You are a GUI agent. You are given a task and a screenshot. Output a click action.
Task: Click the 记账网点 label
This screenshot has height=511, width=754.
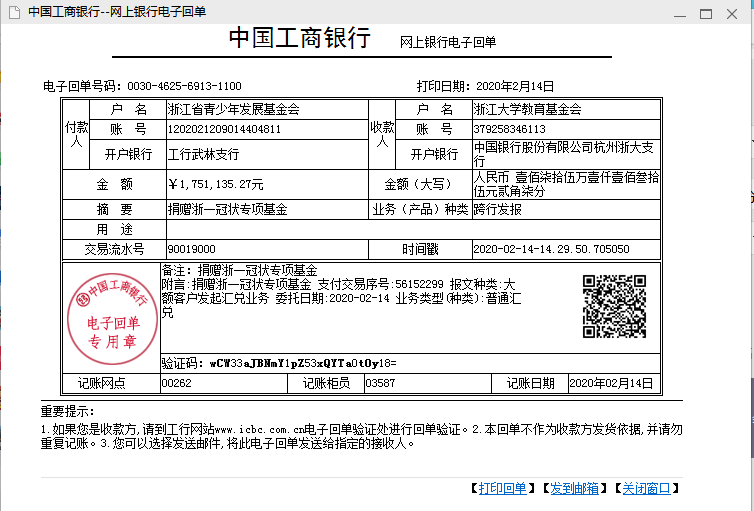pyautogui.click(x=101, y=383)
